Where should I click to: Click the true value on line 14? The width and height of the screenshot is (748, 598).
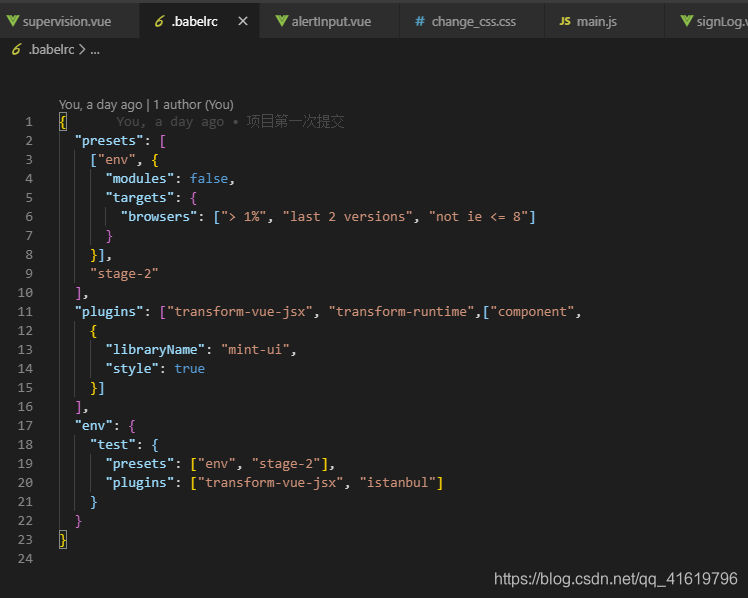[190, 369]
